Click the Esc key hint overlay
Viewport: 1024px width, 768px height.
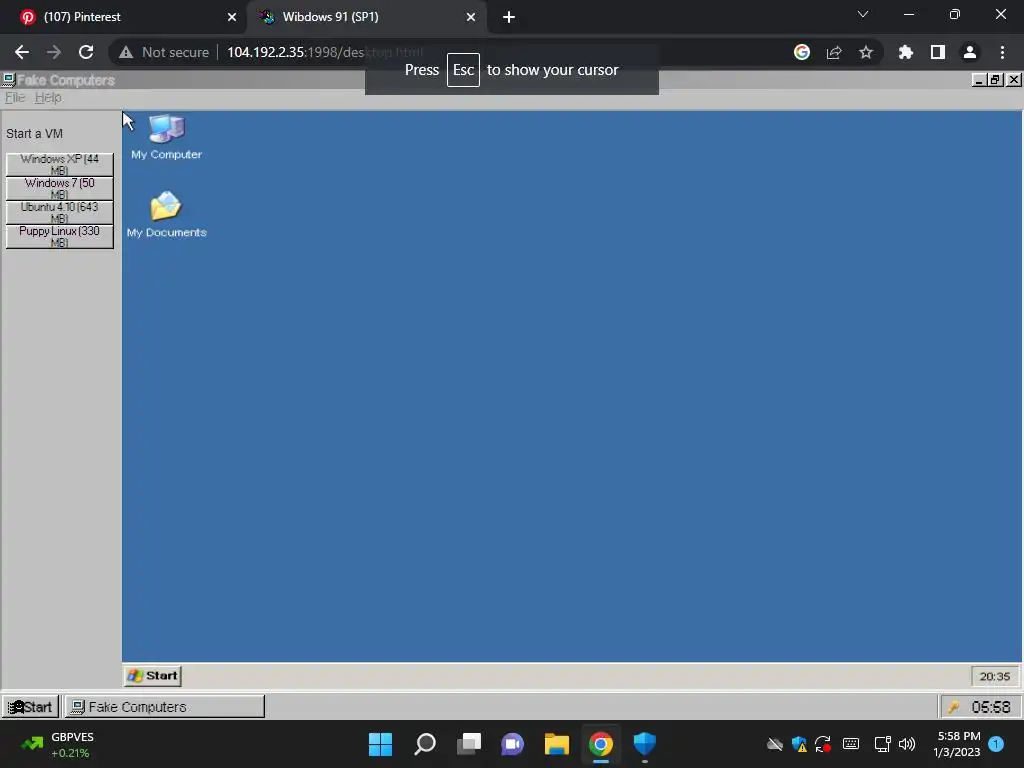(463, 70)
